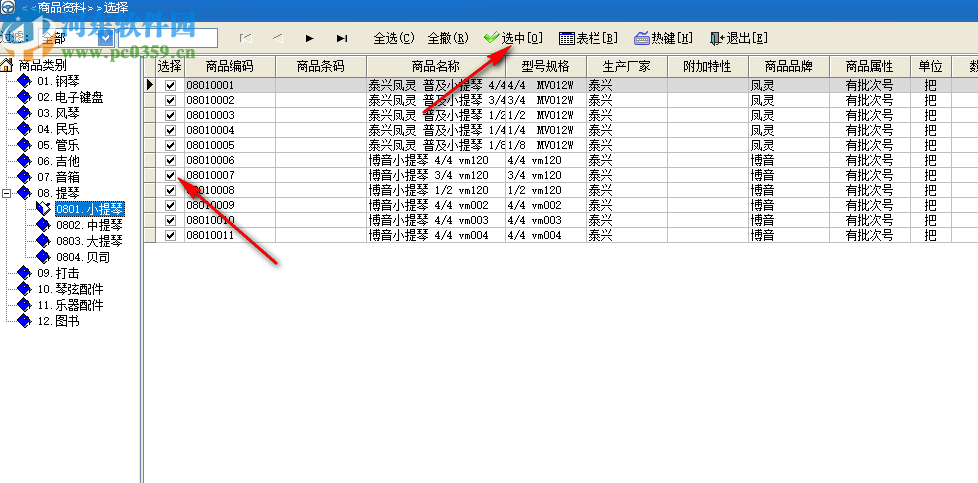Toggle checkbox for 08010003

tap(170, 115)
